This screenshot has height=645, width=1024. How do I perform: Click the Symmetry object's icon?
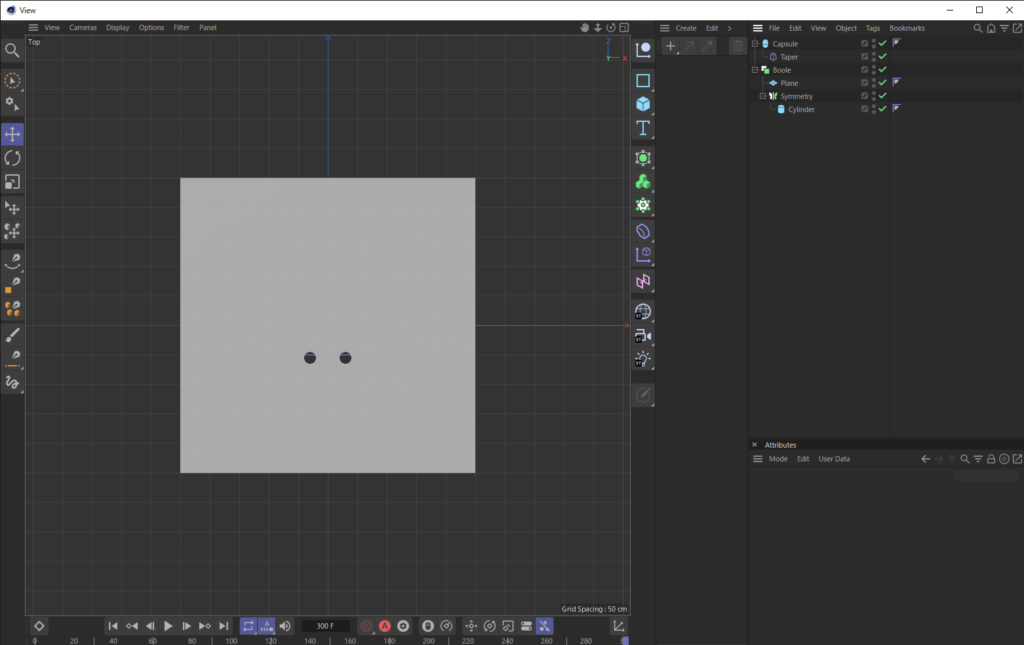pos(771,96)
